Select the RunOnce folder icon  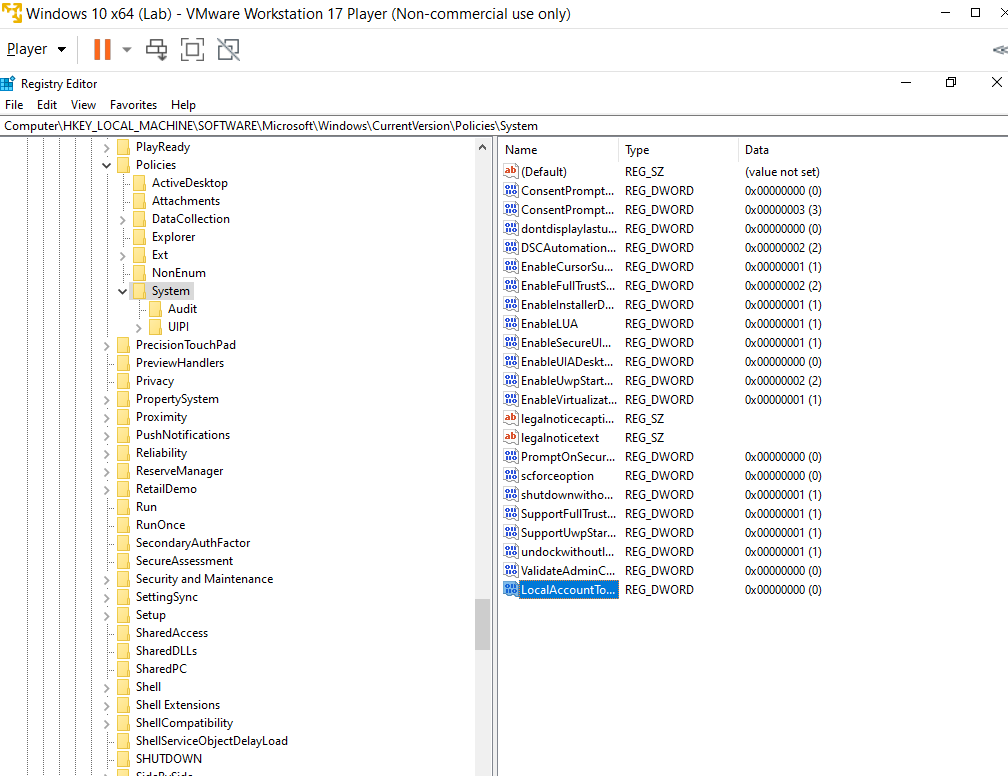tap(123, 525)
